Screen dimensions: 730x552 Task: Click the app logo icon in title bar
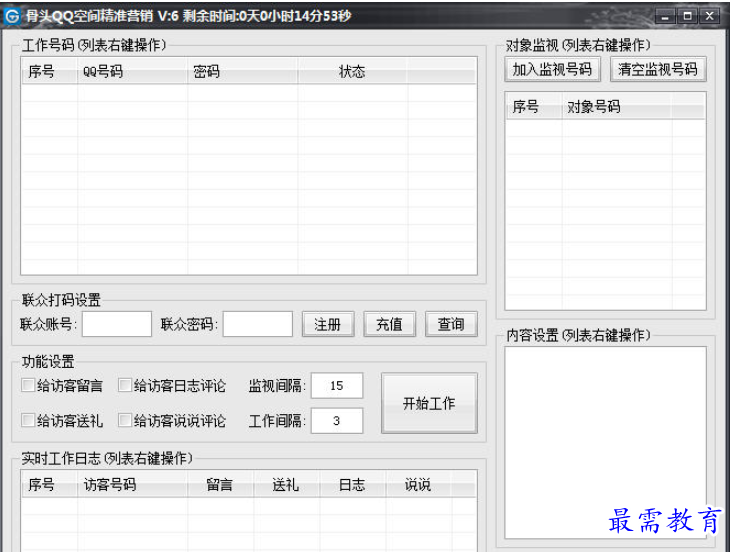click(12, 16)
